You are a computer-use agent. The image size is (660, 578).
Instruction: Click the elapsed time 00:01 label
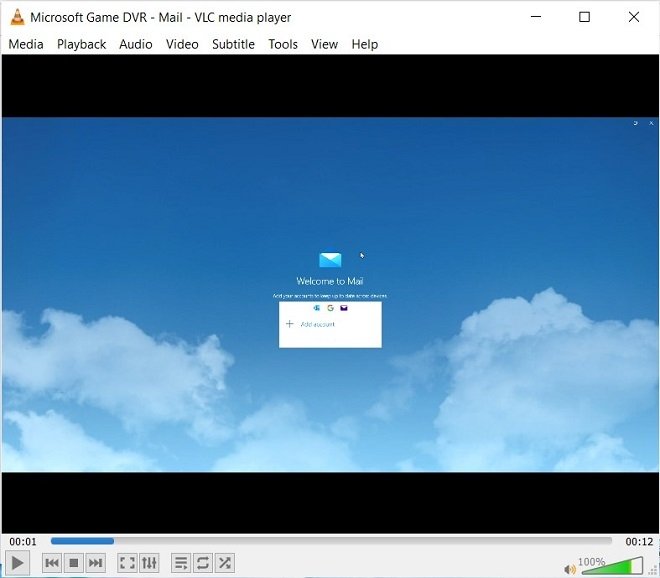pos(23,542)
